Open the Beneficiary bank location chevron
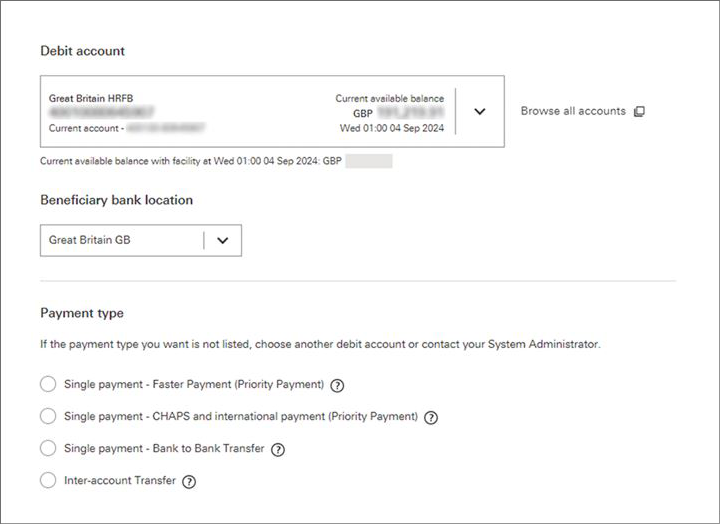The height and width of the screenshot is (524, 720). pyautogui.click(x=222, y=240)
